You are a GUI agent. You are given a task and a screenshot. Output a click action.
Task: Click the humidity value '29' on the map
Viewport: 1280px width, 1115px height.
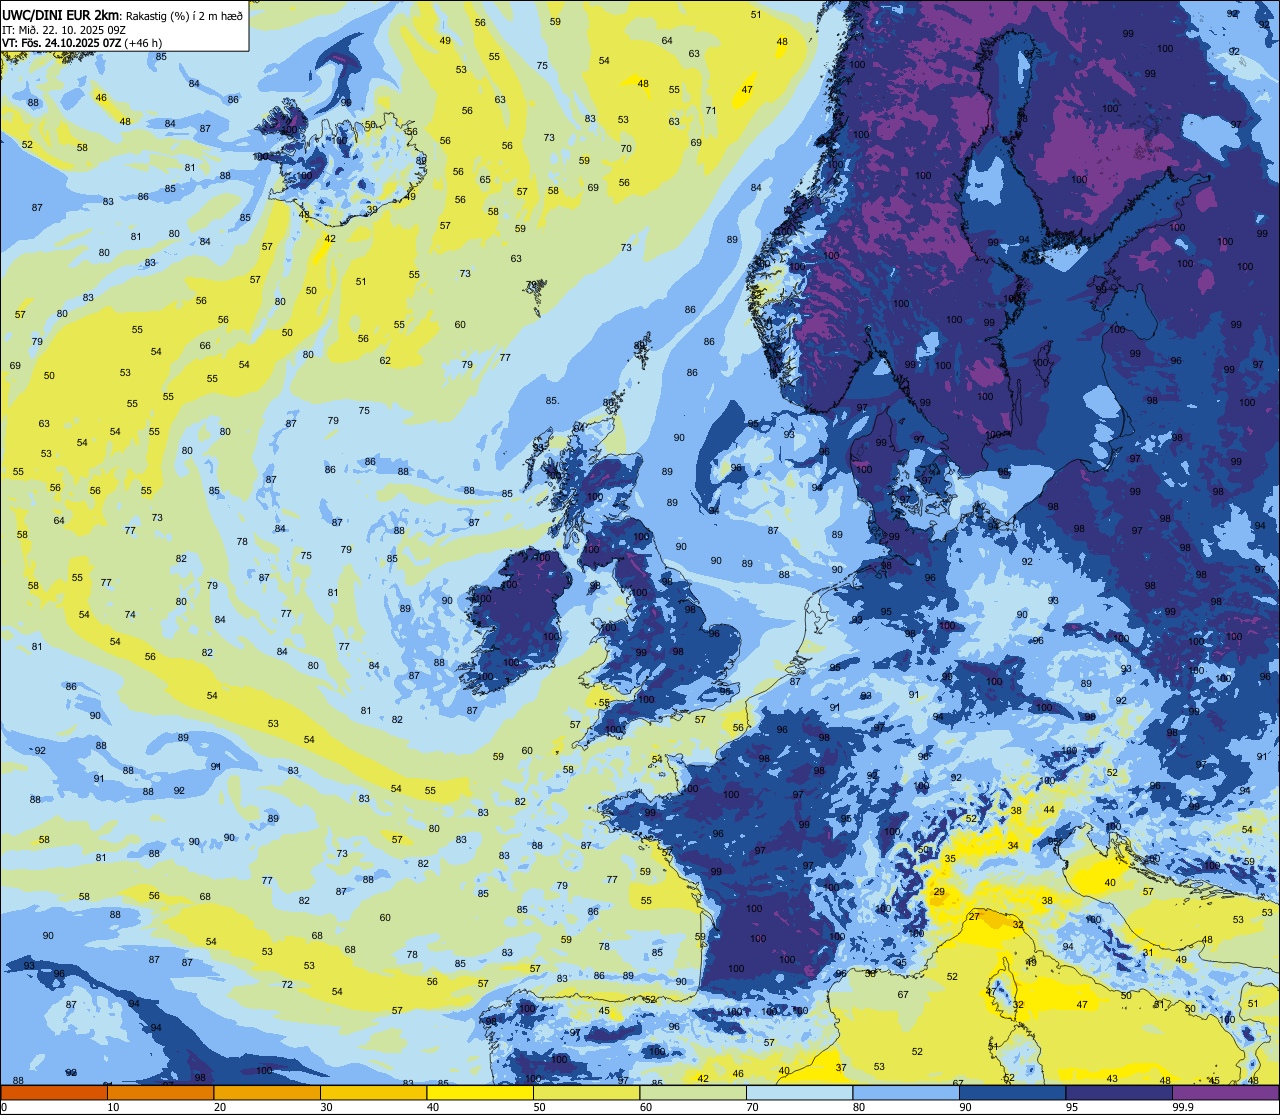(939, 892)
